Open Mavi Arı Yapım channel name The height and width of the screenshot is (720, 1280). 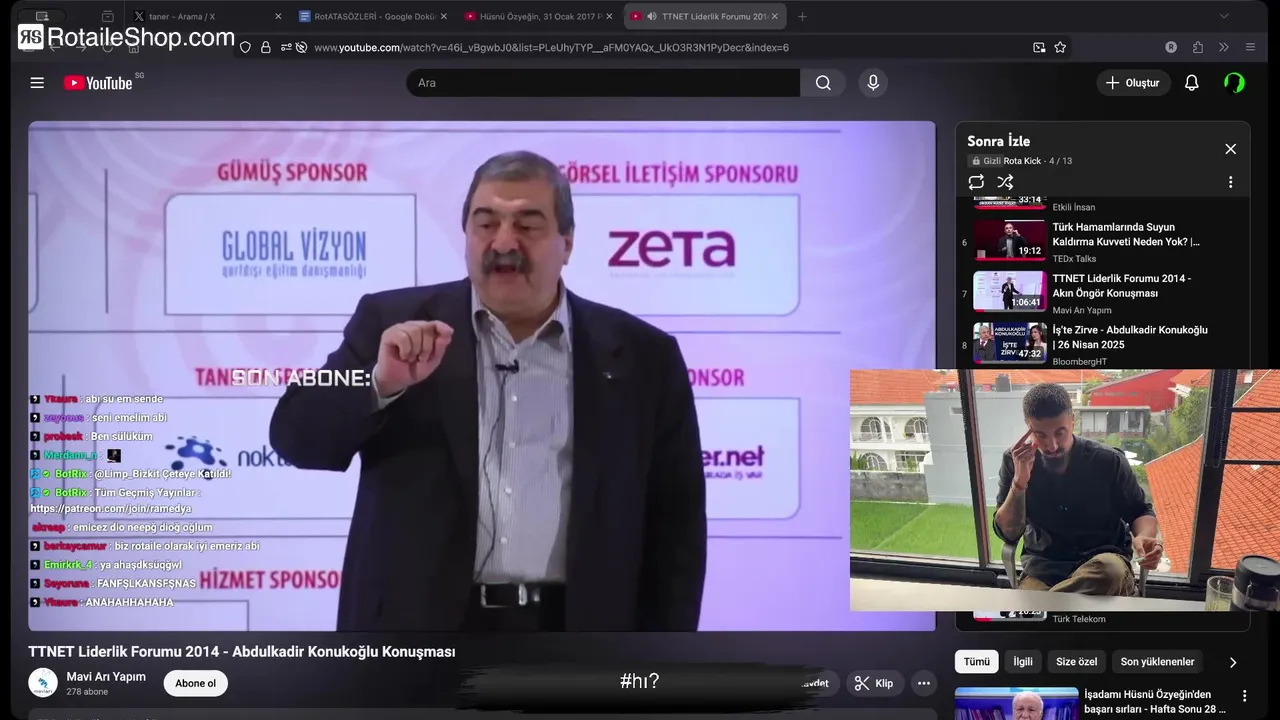click(106, 677)
